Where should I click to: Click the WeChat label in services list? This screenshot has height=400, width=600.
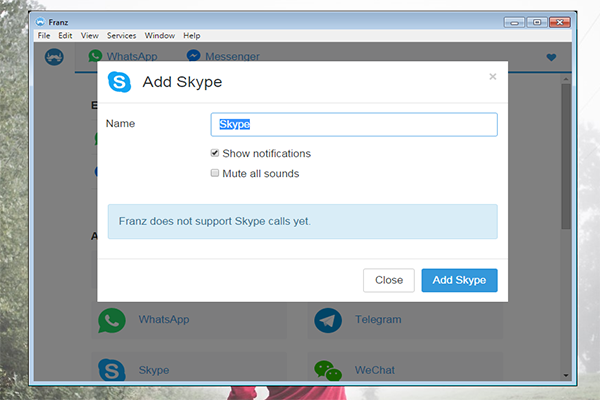[375, 370]
